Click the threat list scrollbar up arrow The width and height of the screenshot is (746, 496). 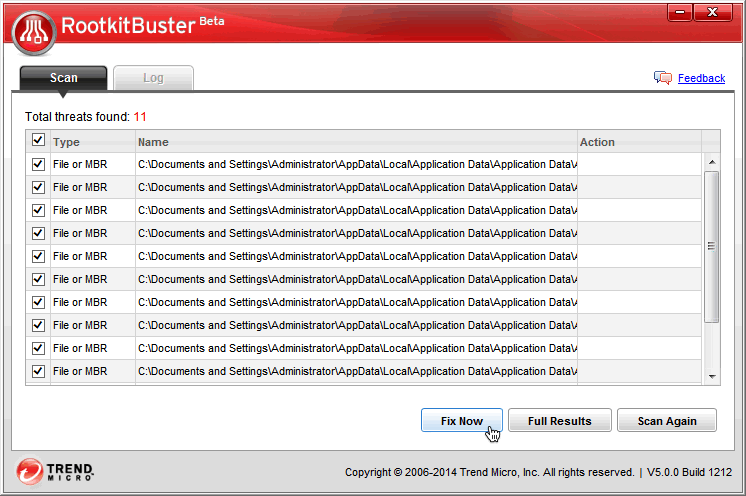(x=712, y=162)
